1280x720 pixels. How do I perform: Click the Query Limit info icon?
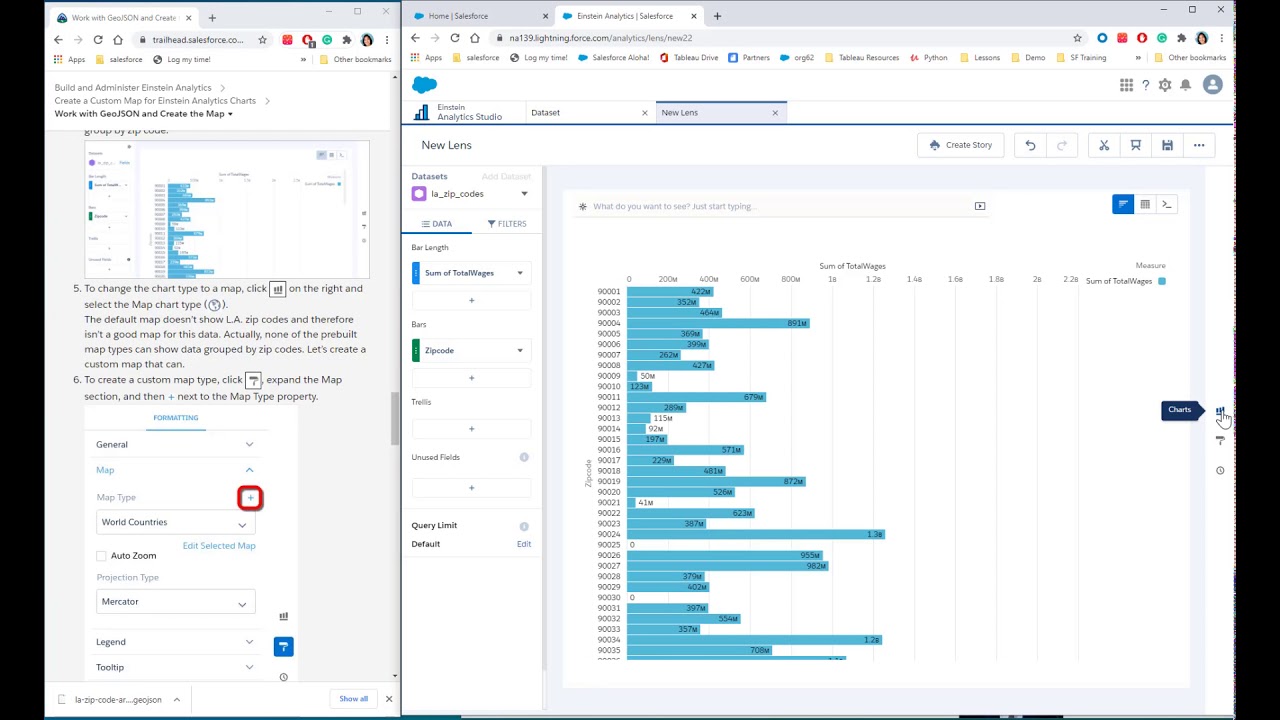coord(524,526)
